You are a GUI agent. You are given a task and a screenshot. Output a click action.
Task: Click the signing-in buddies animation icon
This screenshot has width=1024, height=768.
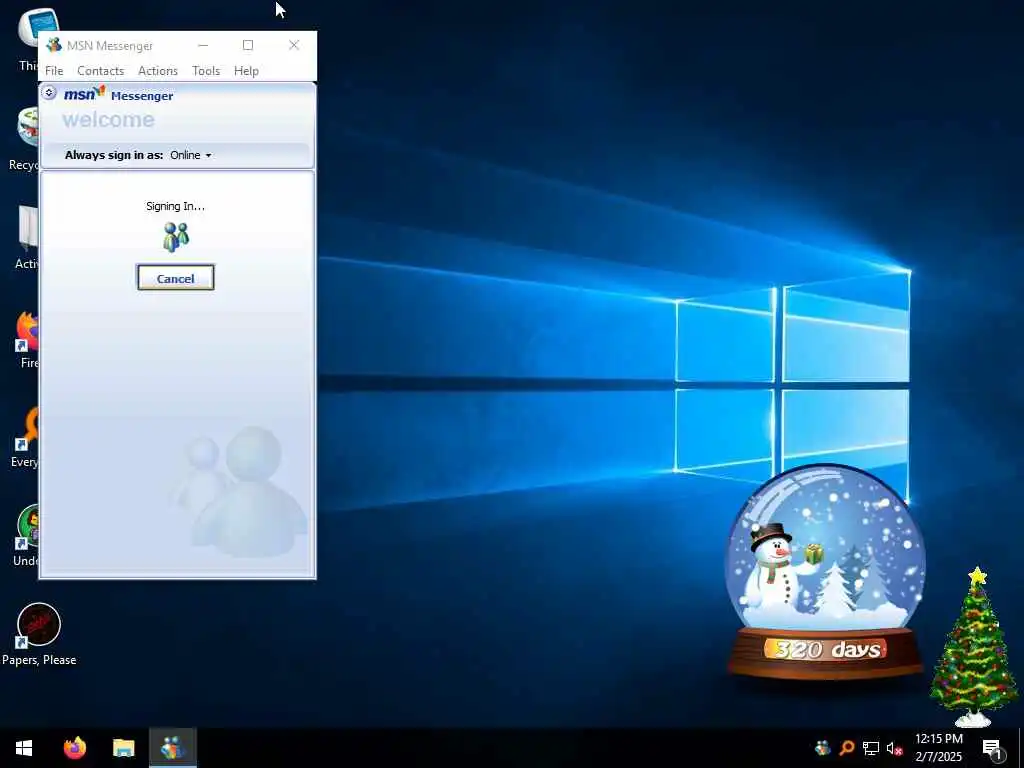tap(176, 236)
